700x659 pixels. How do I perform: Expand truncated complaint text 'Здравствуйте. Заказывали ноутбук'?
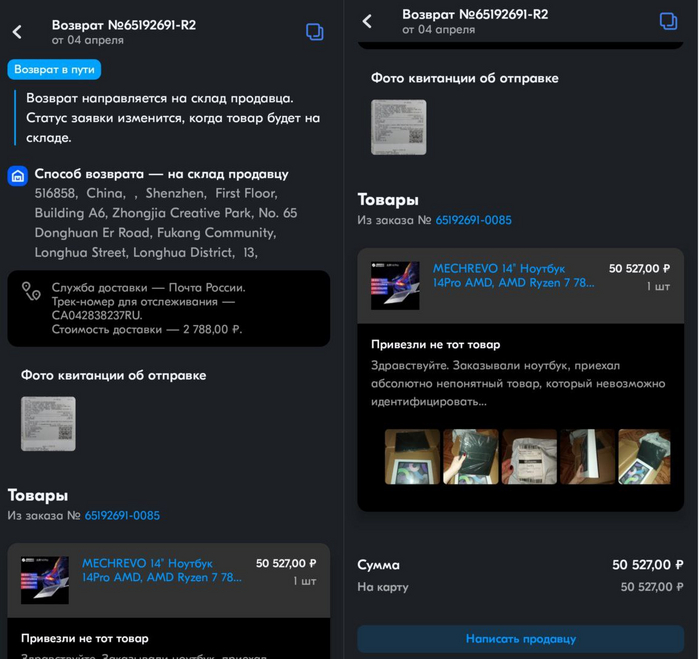518,384
